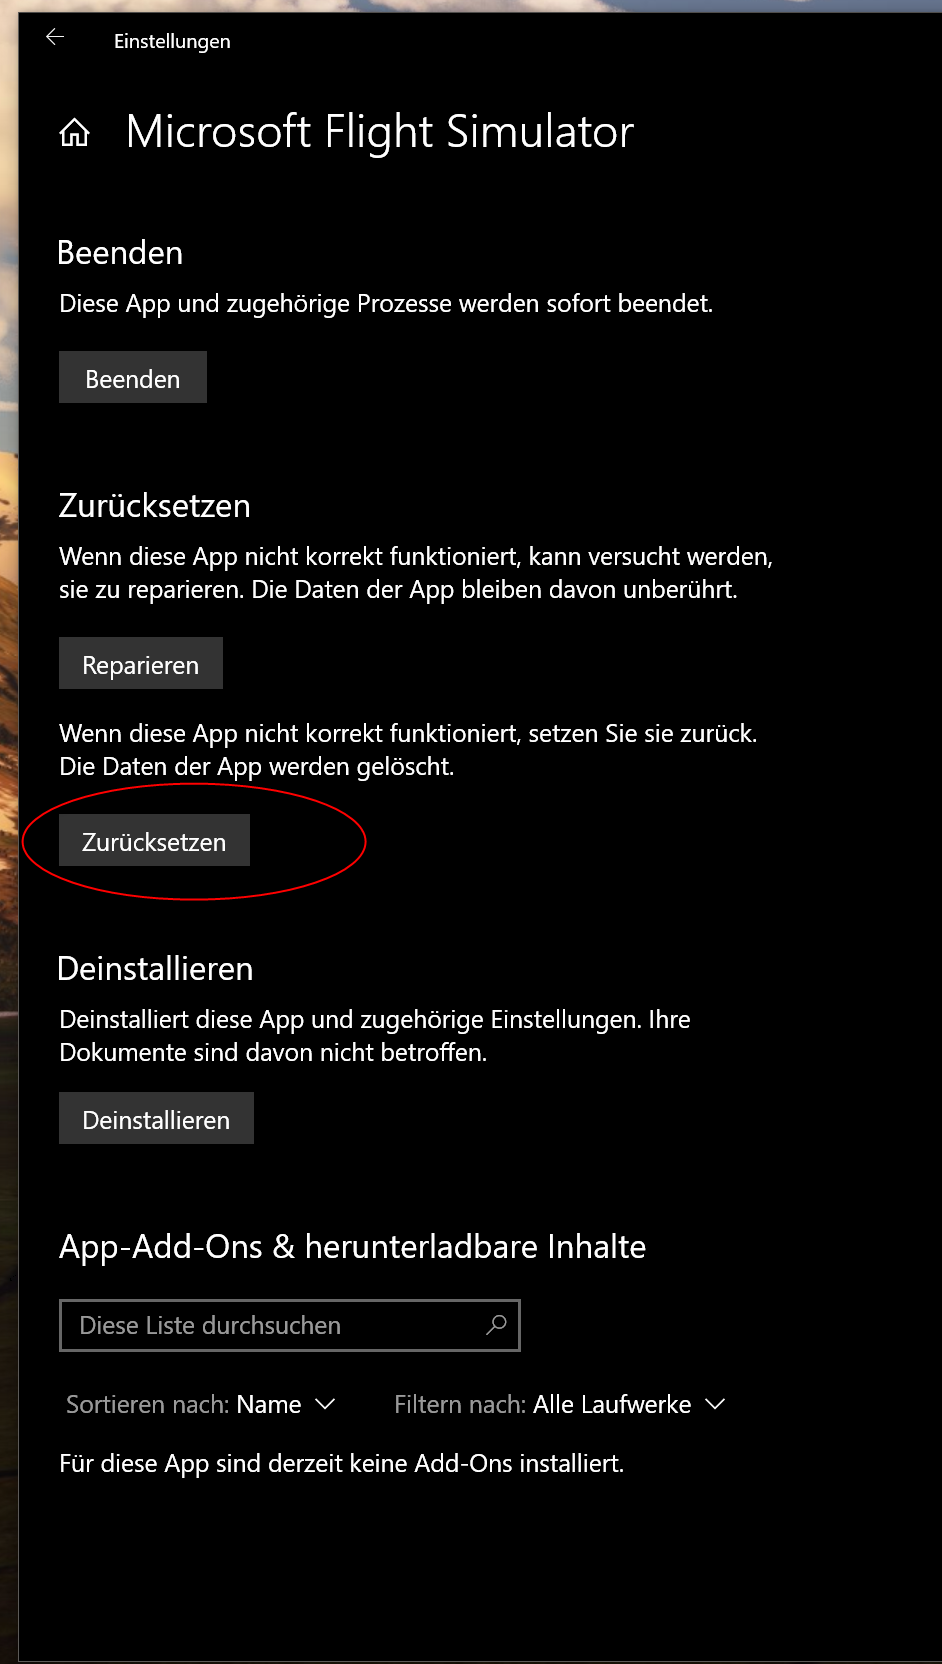Click the Einstellungen window title
This screenshot has height=1664, width=942.
coord(172,41)
